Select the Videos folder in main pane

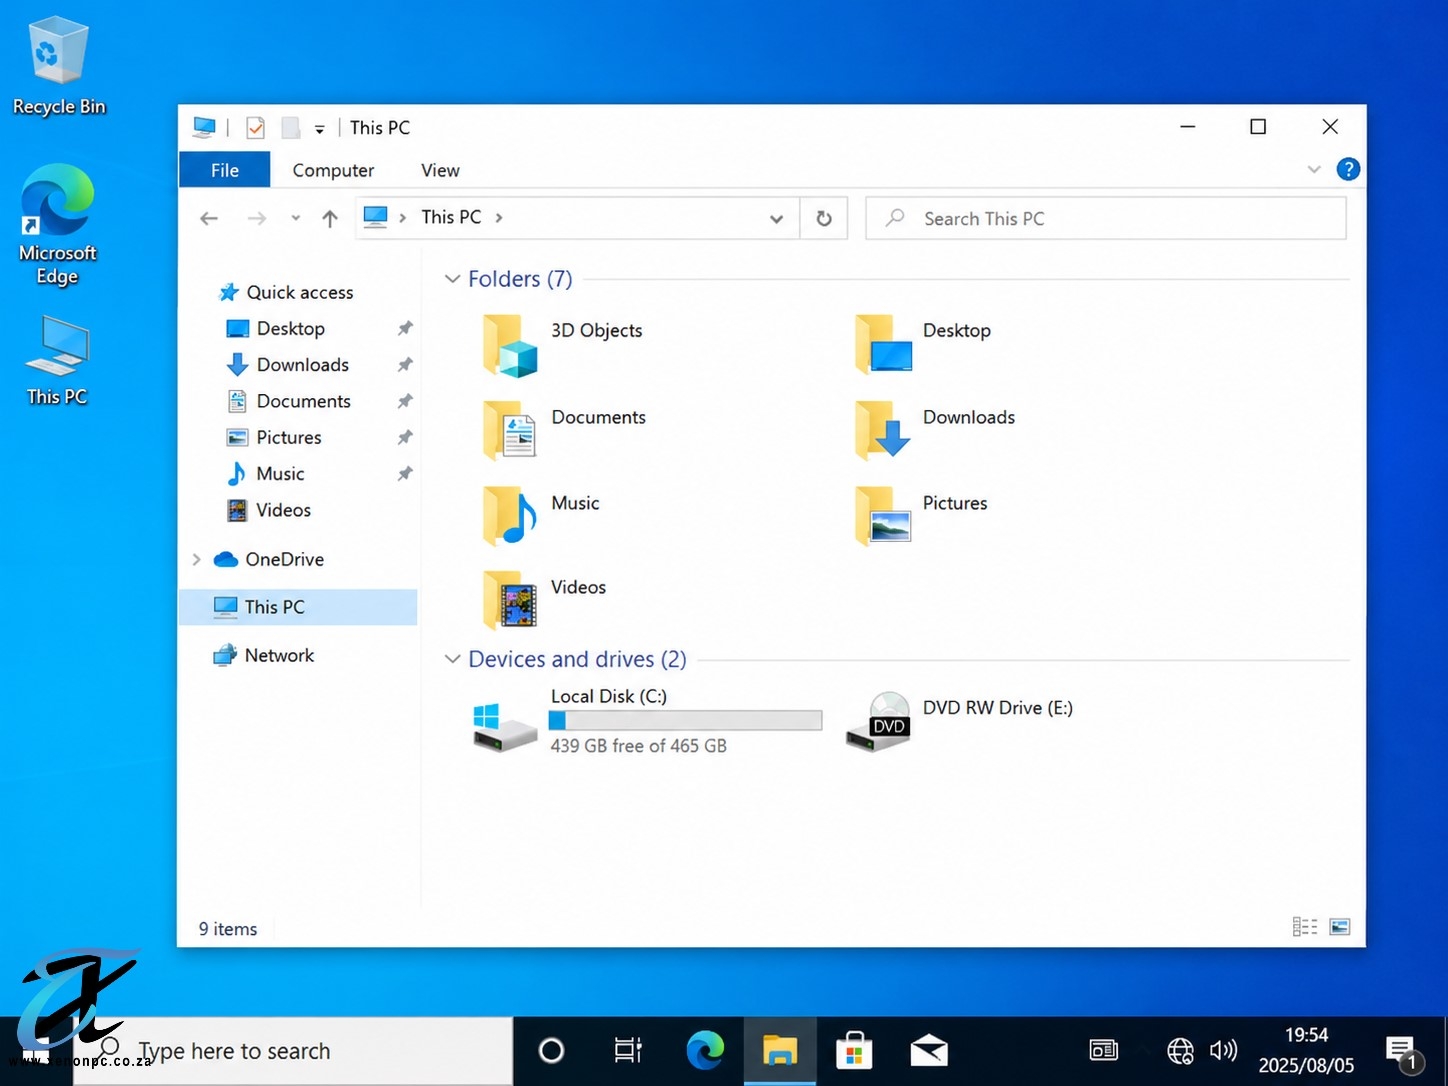tap(544, 600)
